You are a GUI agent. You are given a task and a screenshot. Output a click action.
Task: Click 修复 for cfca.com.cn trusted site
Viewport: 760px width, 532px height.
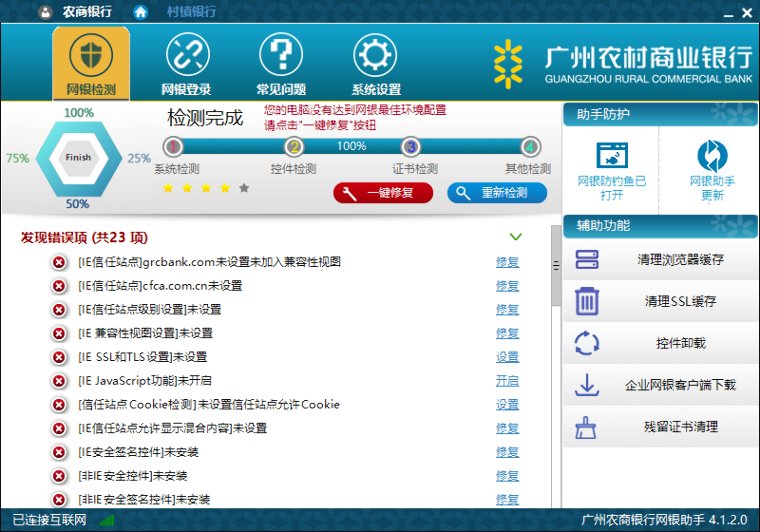tap(507, 286)
